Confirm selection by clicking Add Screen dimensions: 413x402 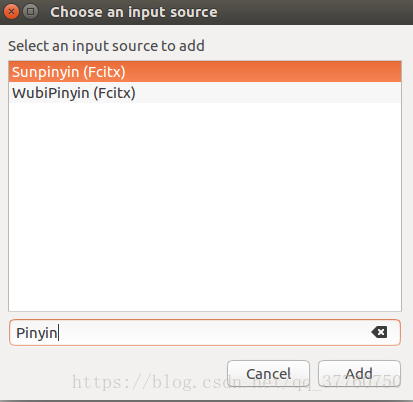pyautogui.click(x=359, y=374)
